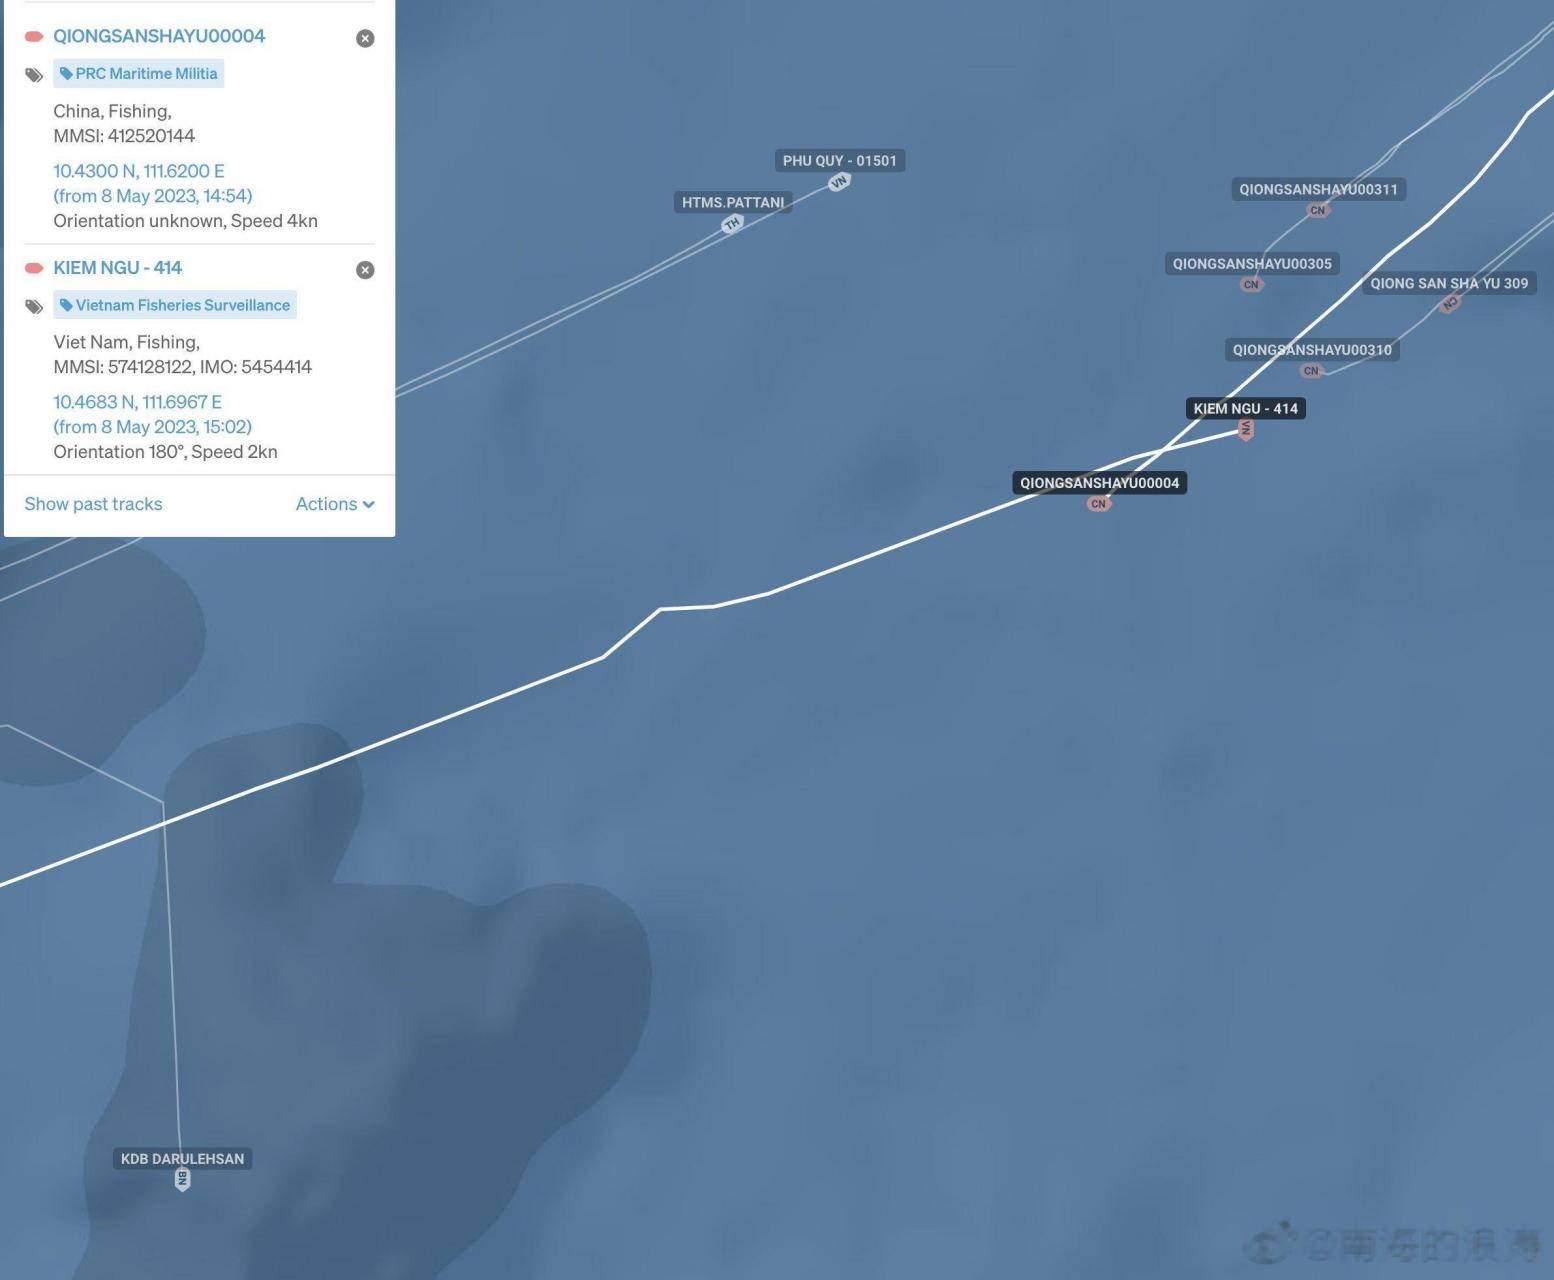The height and width of the screenshot is (1280, 1554).
Task: Click the Vietnam Fisheries Surveillance tag
Action: point(175,305)
